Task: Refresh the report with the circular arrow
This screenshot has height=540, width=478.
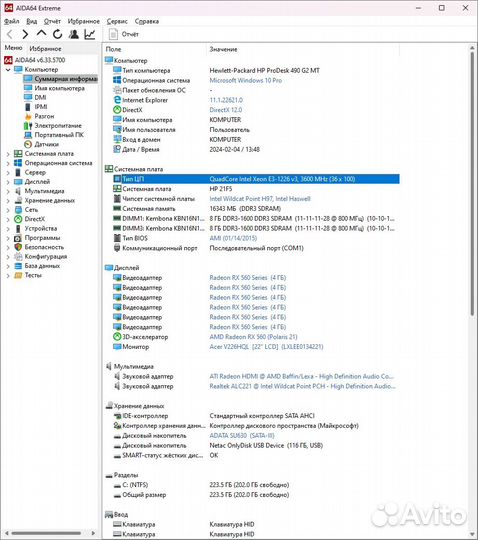Action: click(58, 34)
